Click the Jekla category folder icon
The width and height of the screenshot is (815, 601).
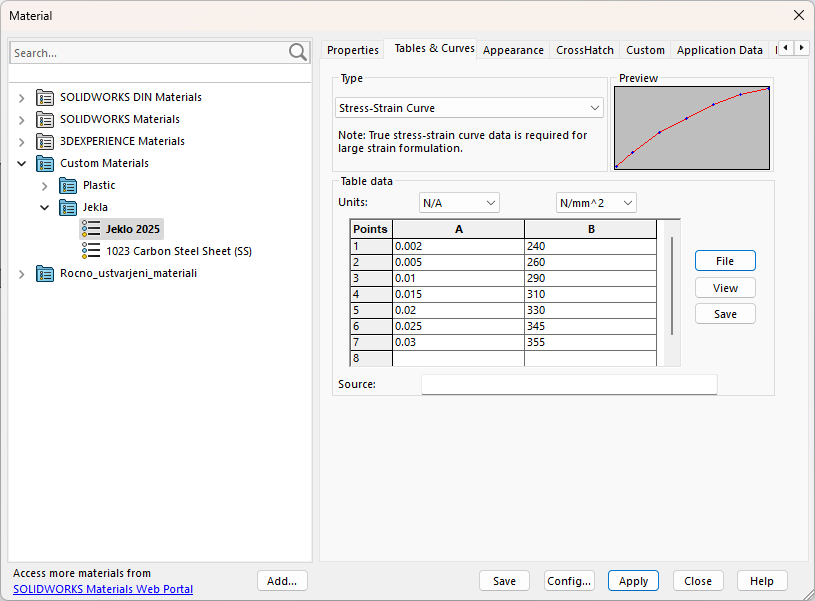[68, 207]
